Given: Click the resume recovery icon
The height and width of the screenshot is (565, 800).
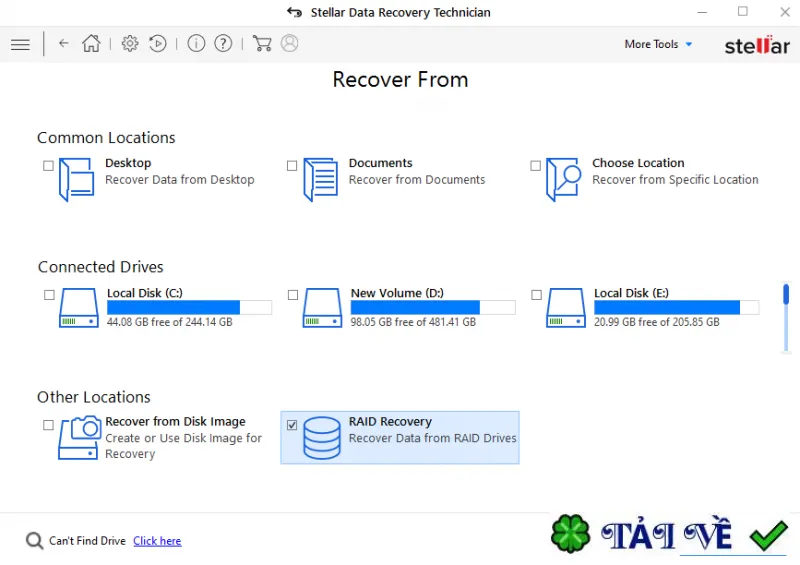Looking at the screenshot, I should tap(158, 43).
